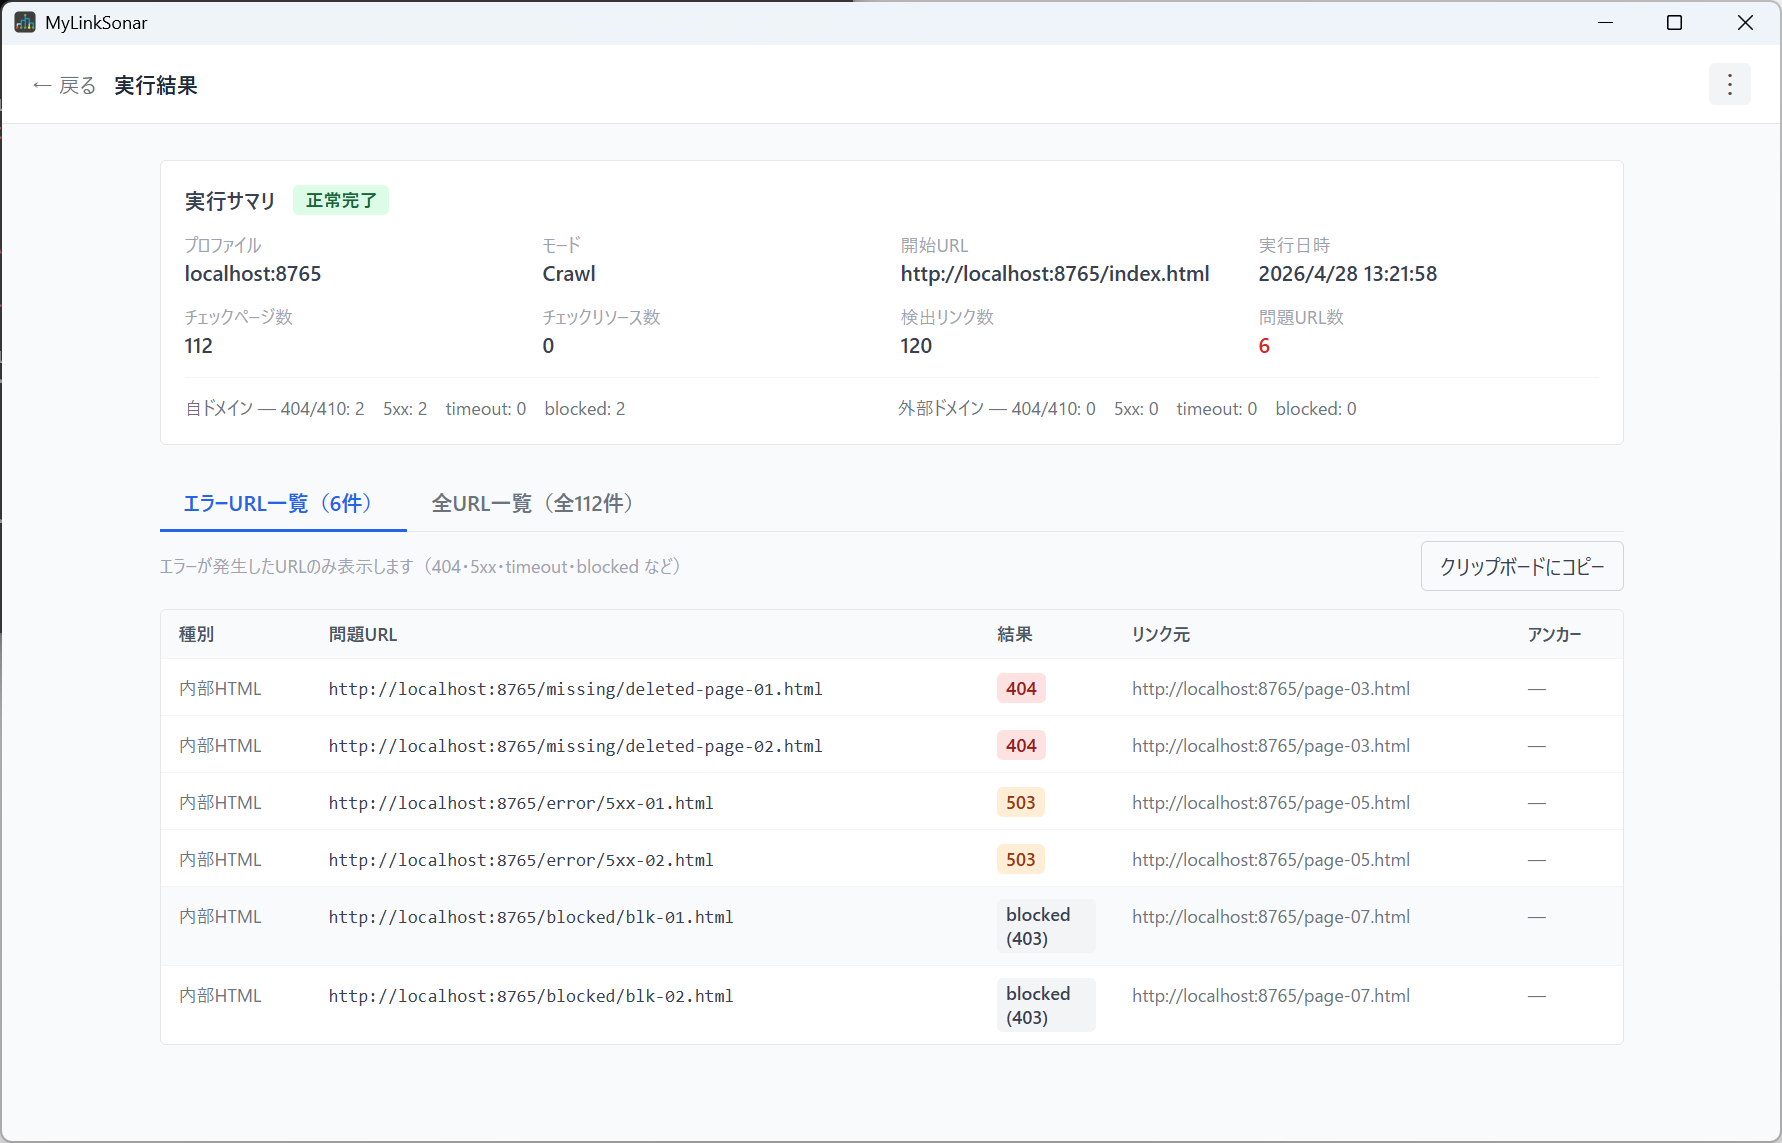The width and height of the screenshot is (1782, 1143).
Task: Click the MyLinkSonar app icon in title bar
Action: [25, 22]
